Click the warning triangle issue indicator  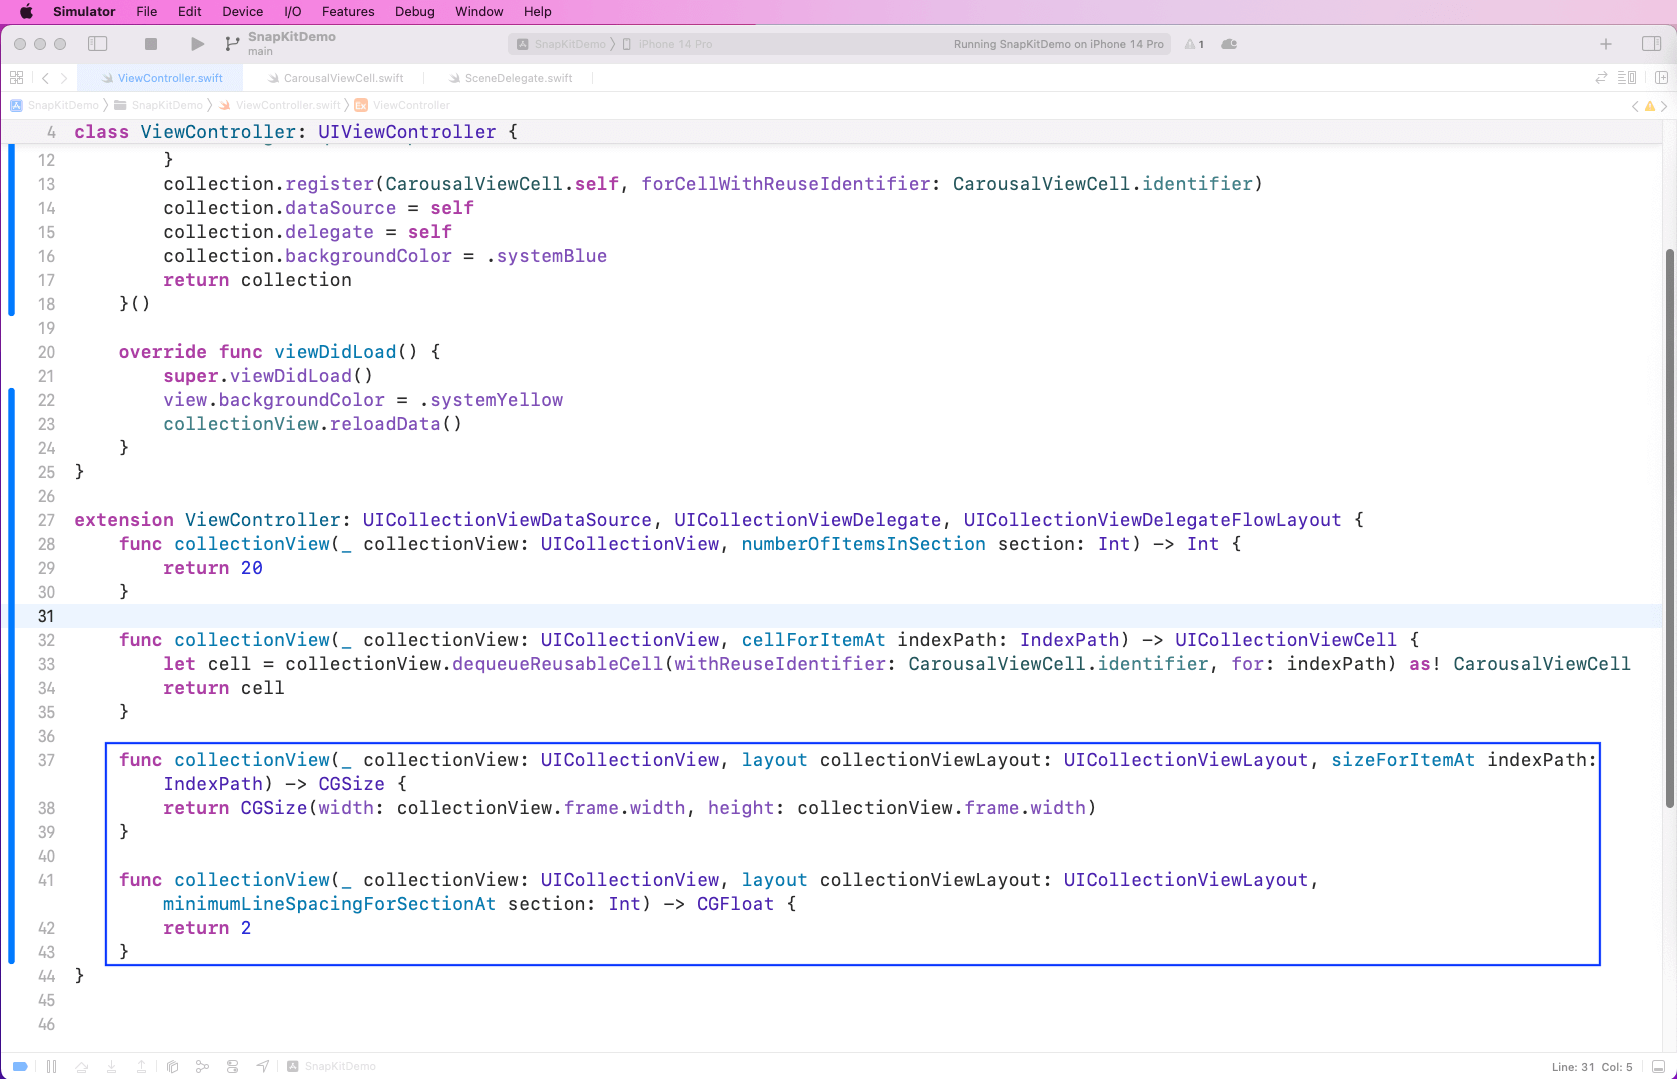tap(1194, 44)
